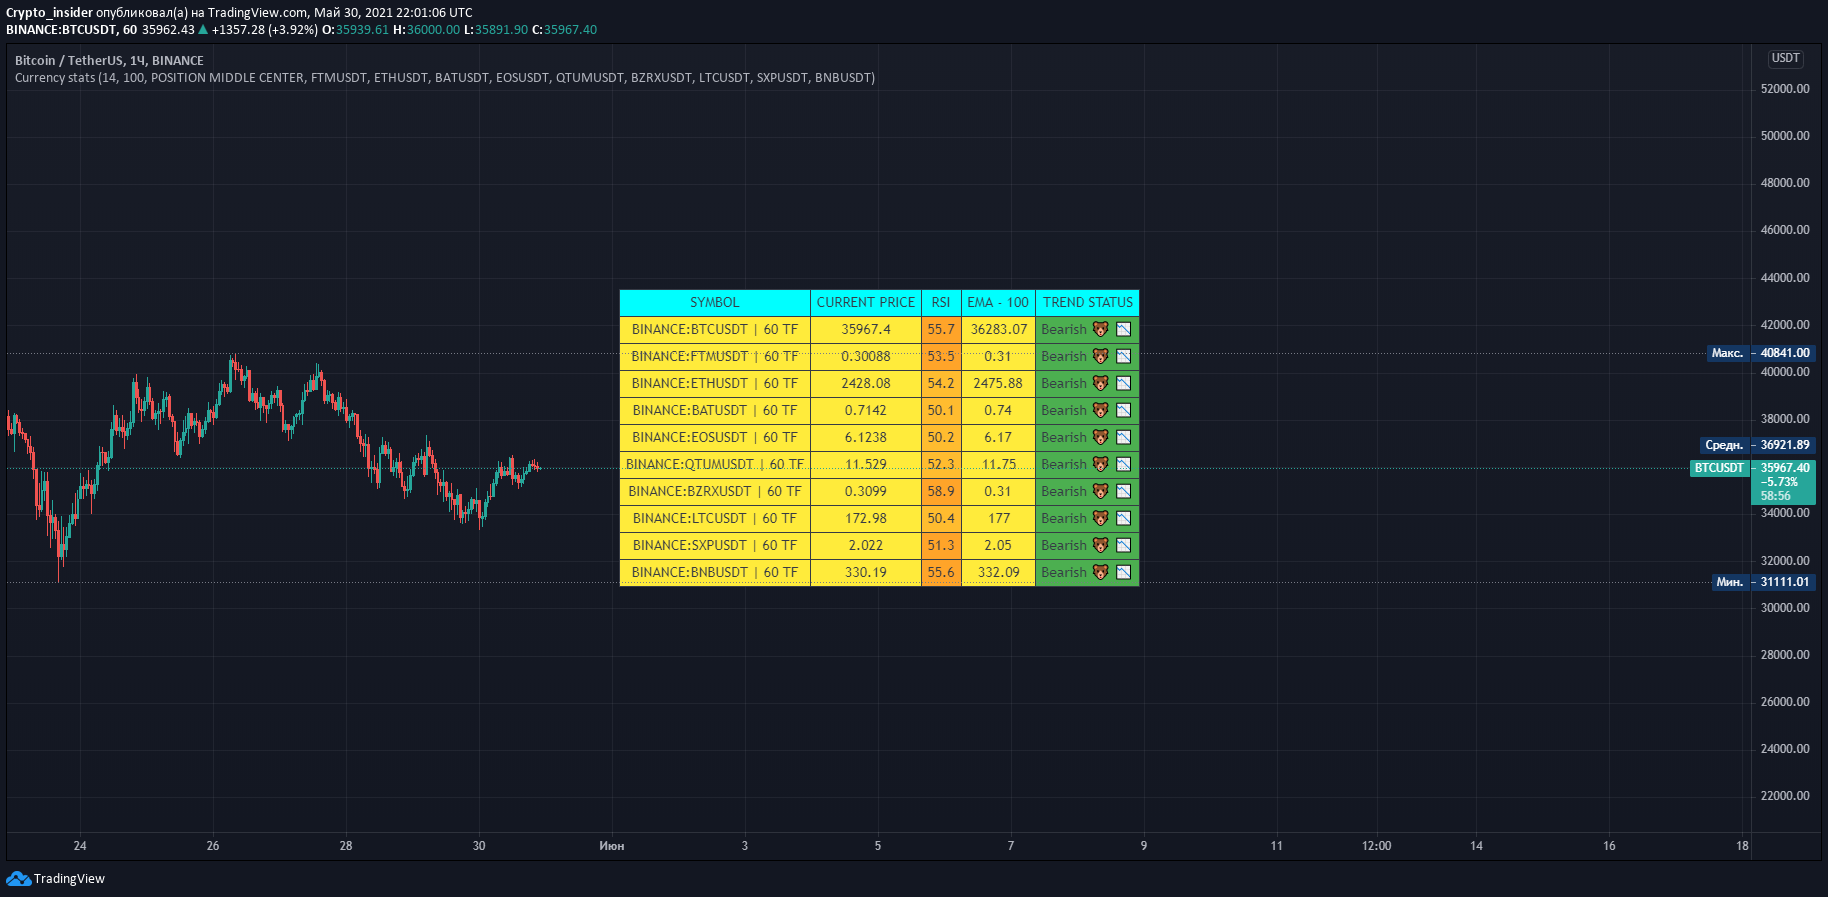1828x897 pixels.
Task: Click the TradingView text at bottom left
Action: click(x=69, y=878)
